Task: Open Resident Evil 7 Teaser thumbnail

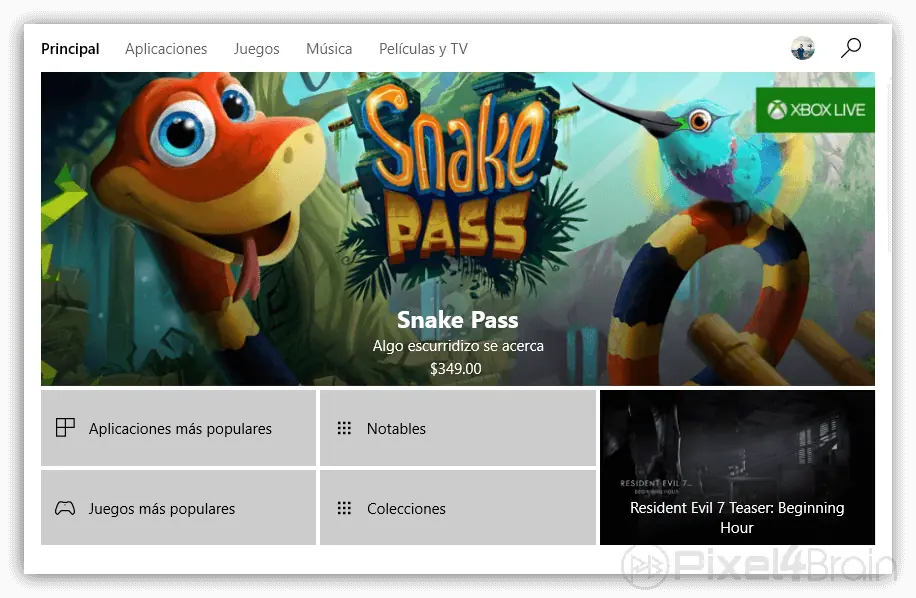Action: click(x=737, y=467)
